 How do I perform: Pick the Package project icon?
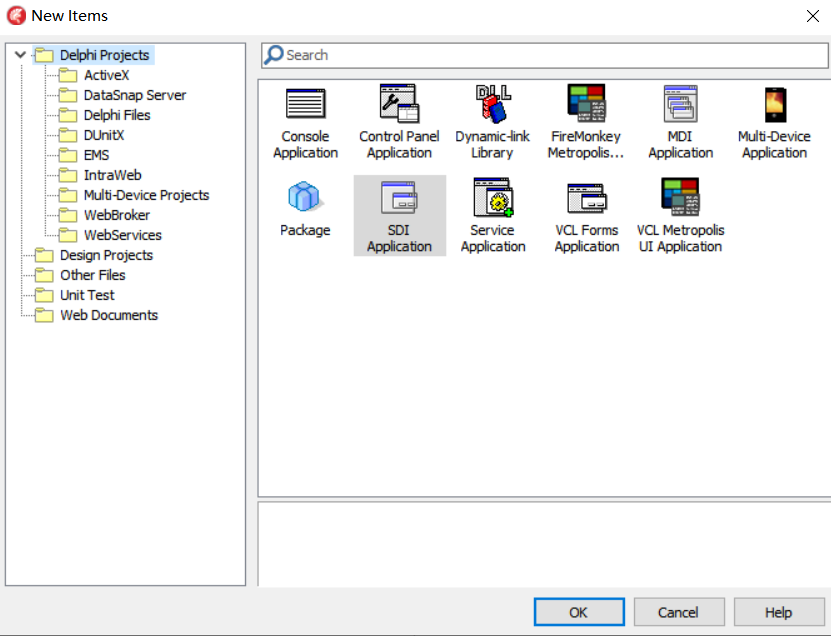point(305,197)
